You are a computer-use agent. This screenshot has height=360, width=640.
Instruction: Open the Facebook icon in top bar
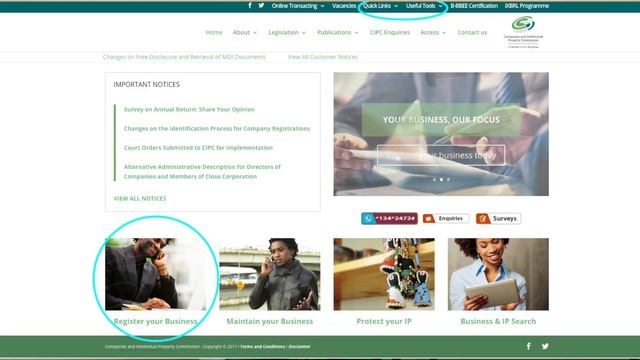250,6
